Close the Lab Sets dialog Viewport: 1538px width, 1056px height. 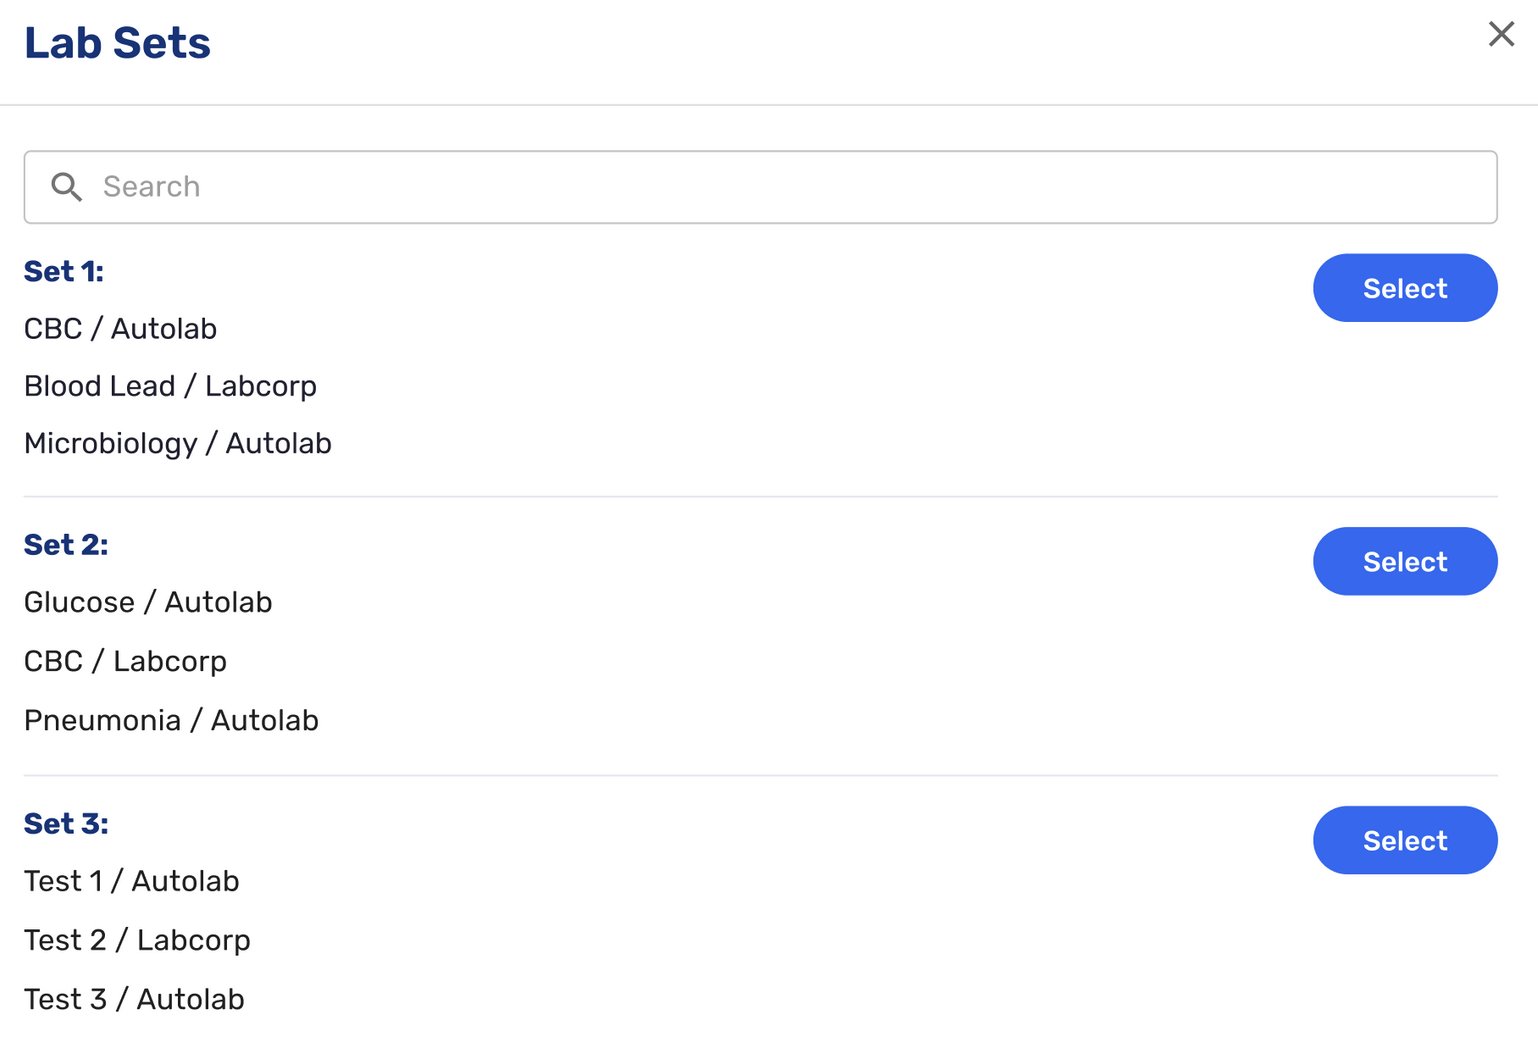click(x=1500, y=34)
